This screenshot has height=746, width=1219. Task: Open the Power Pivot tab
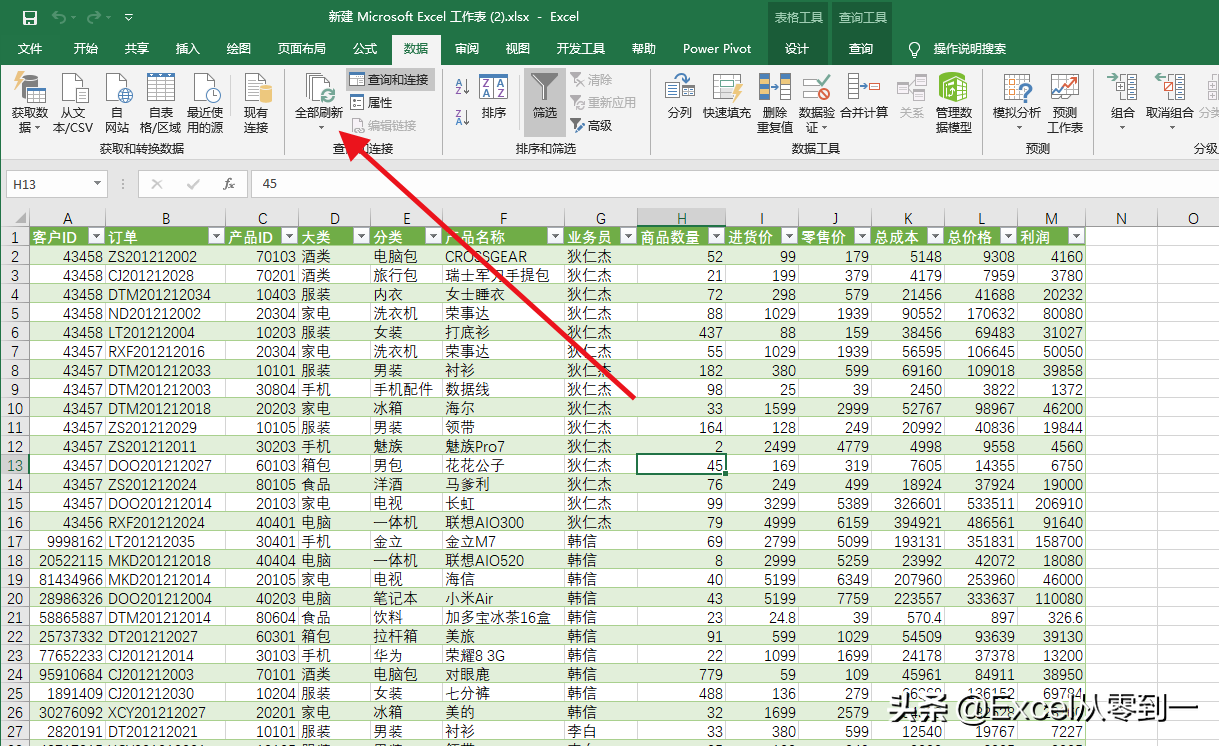pyautogui.click(x=717, y=49)
